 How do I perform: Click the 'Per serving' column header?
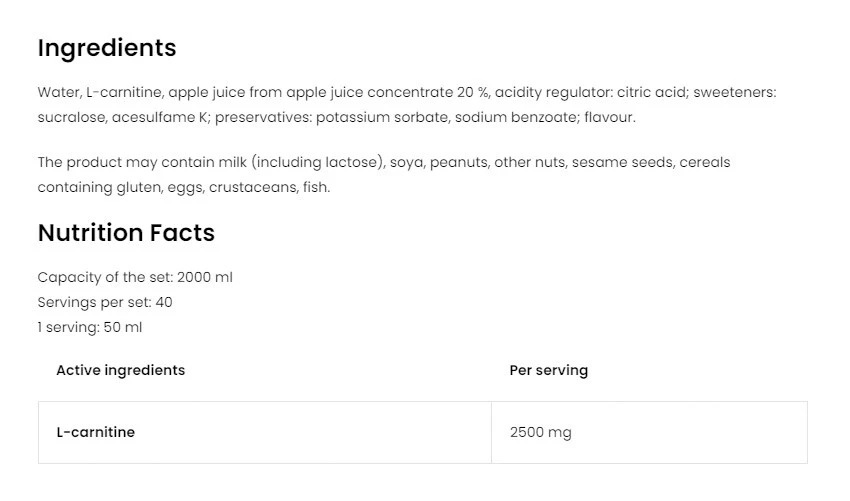548,370
